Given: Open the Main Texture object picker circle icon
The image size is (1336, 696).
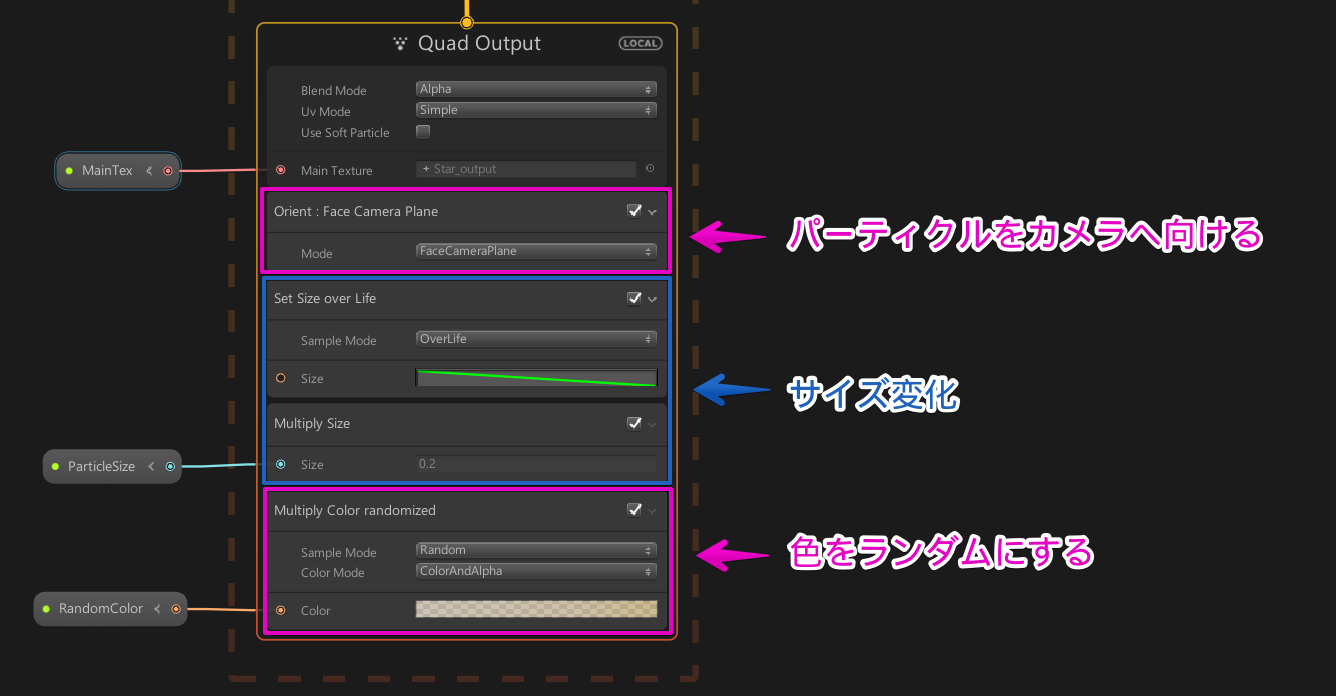Looking at the screenshot, I should point(650,169).
